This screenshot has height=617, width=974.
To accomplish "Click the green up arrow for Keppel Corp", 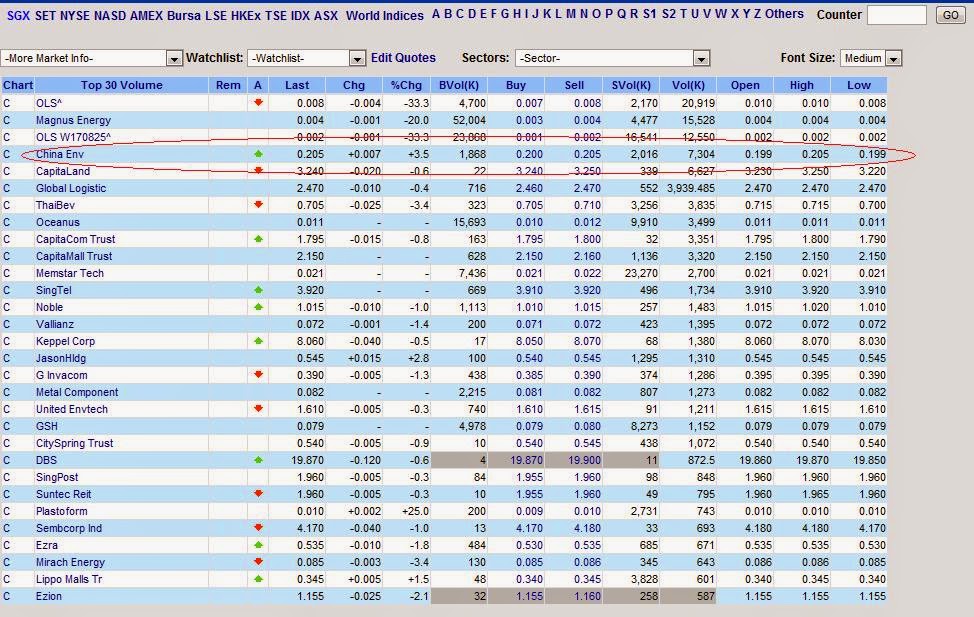I will pos(258,340).
